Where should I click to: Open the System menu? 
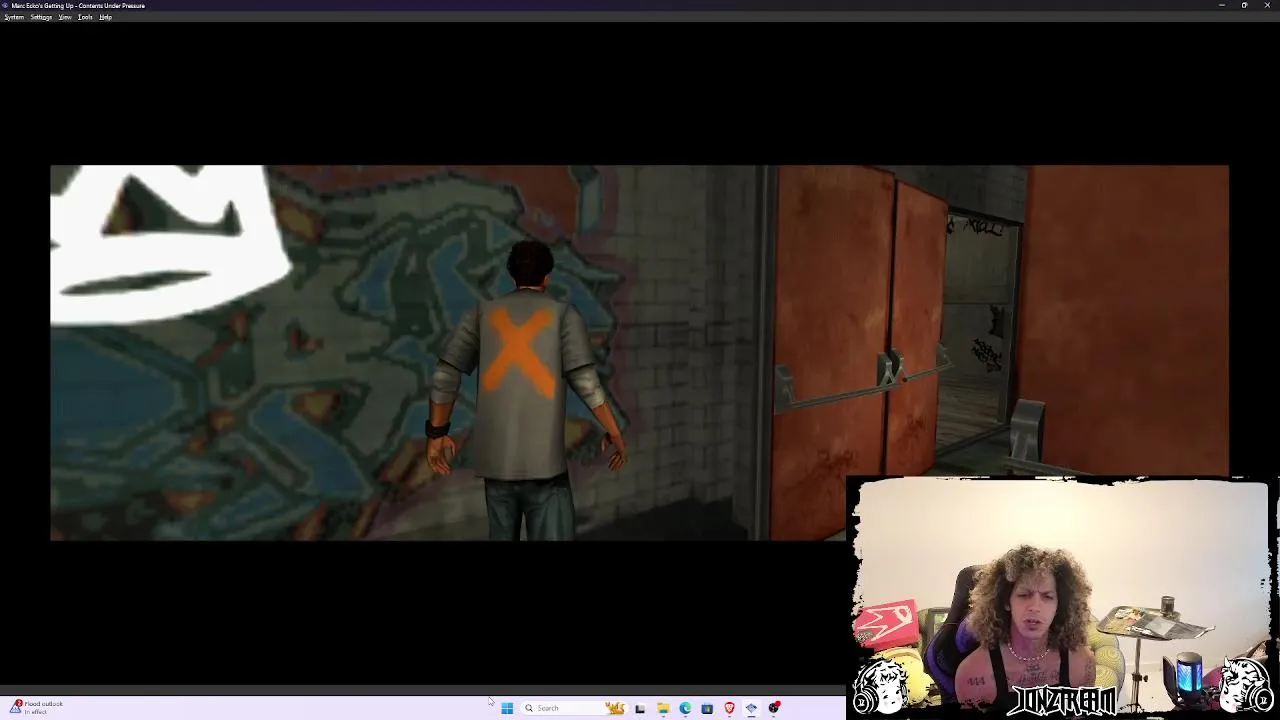(14, 17)
